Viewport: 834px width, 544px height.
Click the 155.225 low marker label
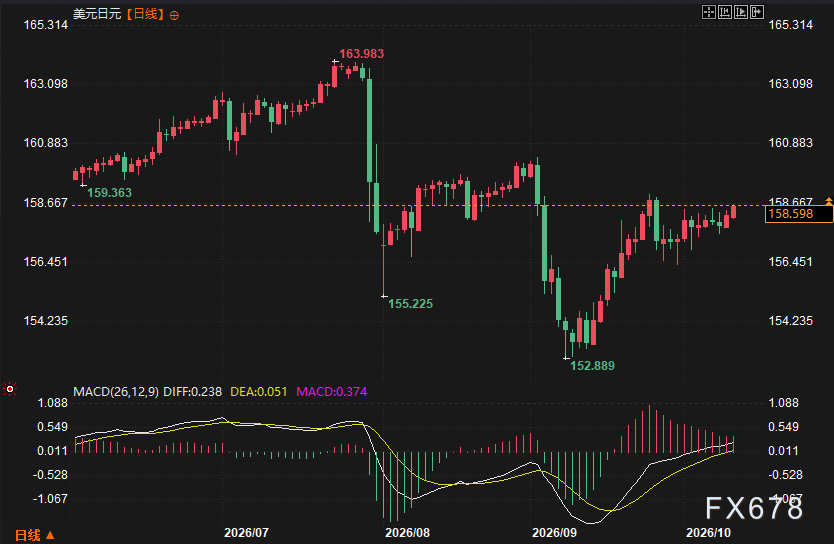tap(411, 304)
